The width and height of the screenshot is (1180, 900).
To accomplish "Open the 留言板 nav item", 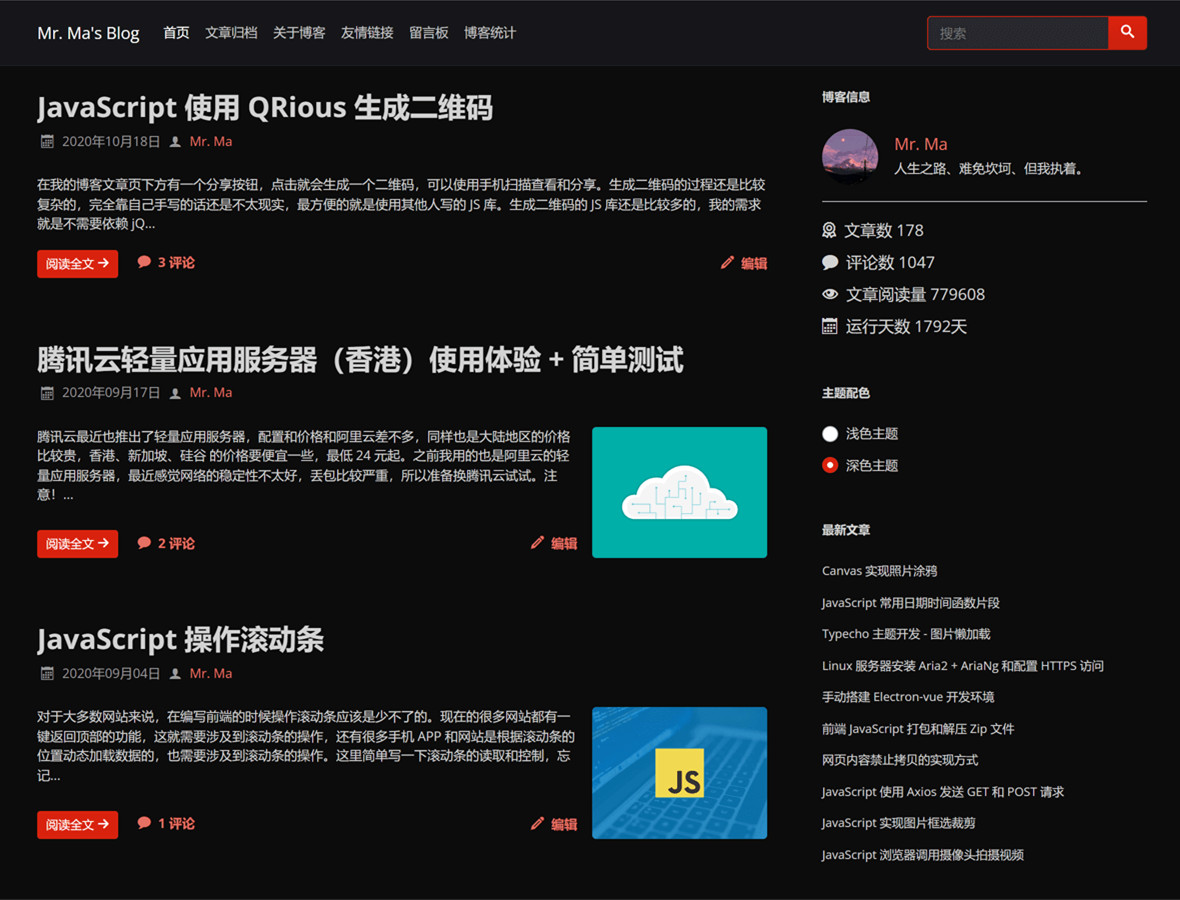I will [429, 32].
